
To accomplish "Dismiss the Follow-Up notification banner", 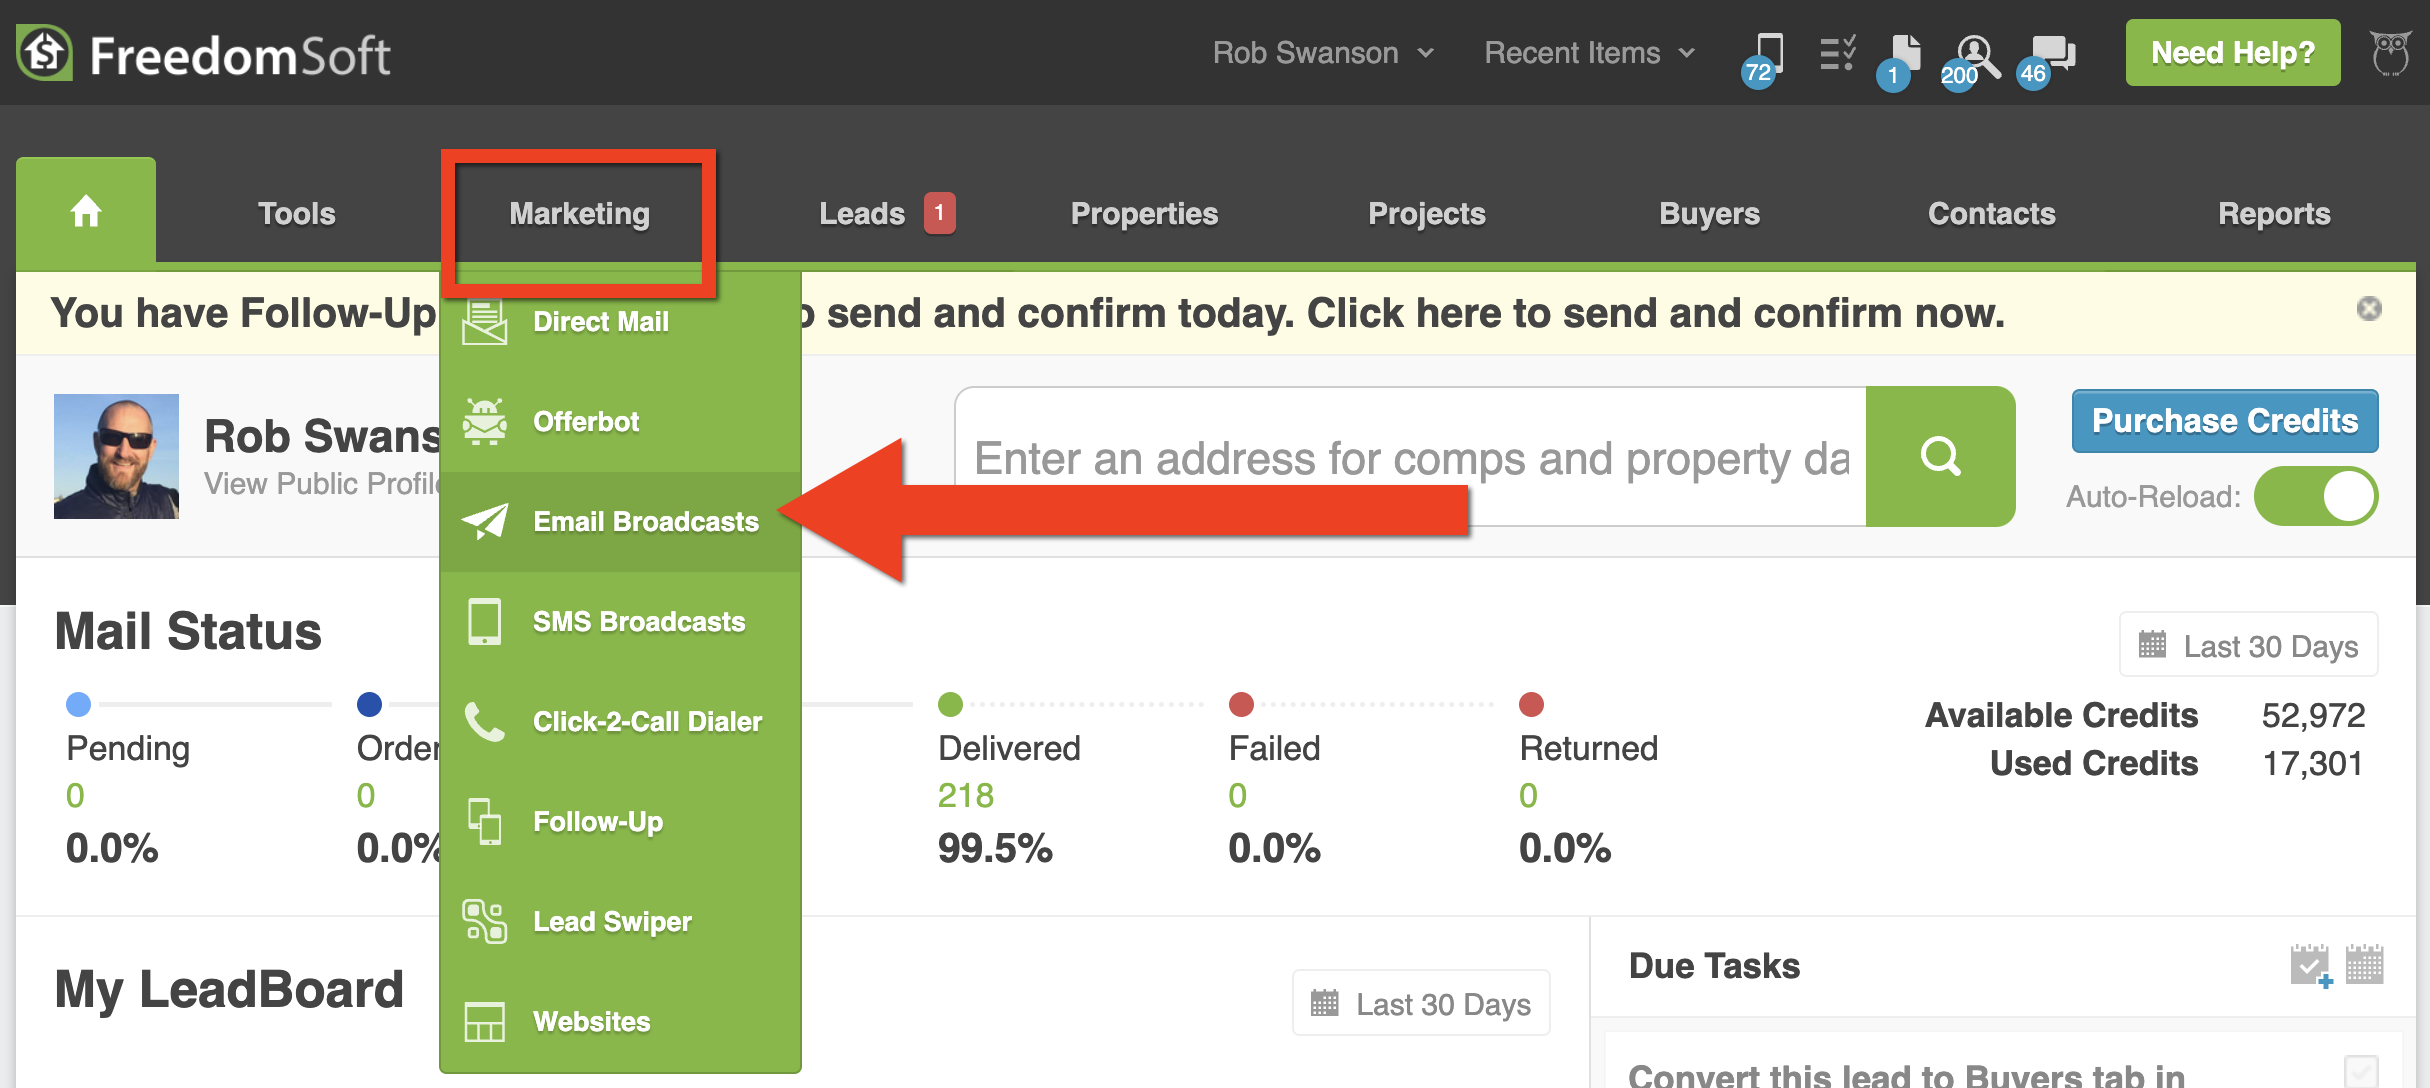I will [2369, 308].
